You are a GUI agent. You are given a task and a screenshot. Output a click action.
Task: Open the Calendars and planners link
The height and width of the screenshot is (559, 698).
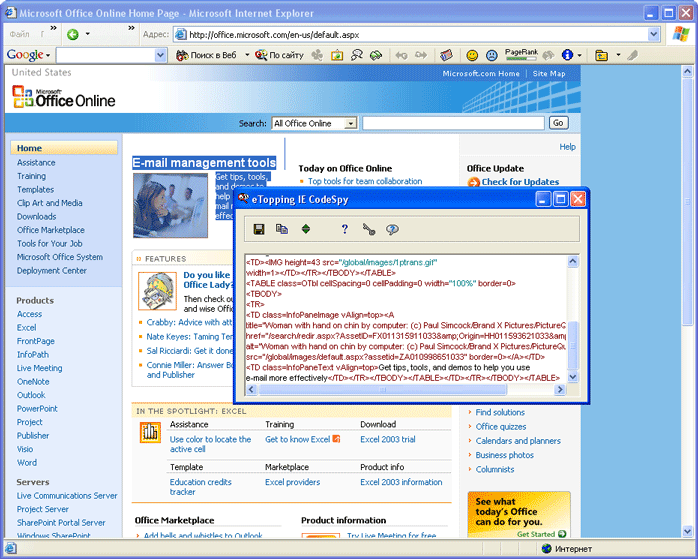pos(518,441)
